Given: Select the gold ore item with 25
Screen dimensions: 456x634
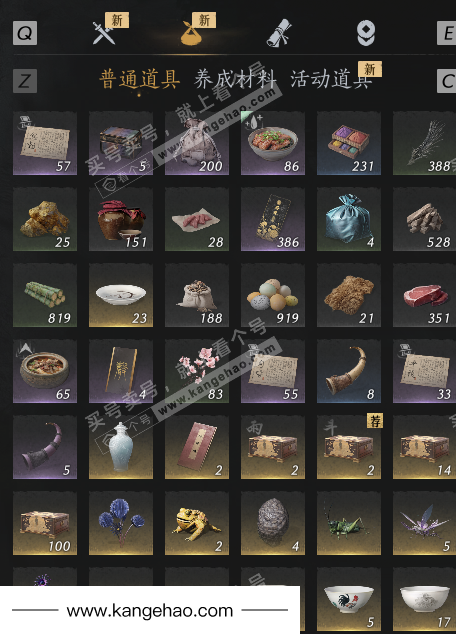Looking at the screenshot, I should (x=45, y=219).
